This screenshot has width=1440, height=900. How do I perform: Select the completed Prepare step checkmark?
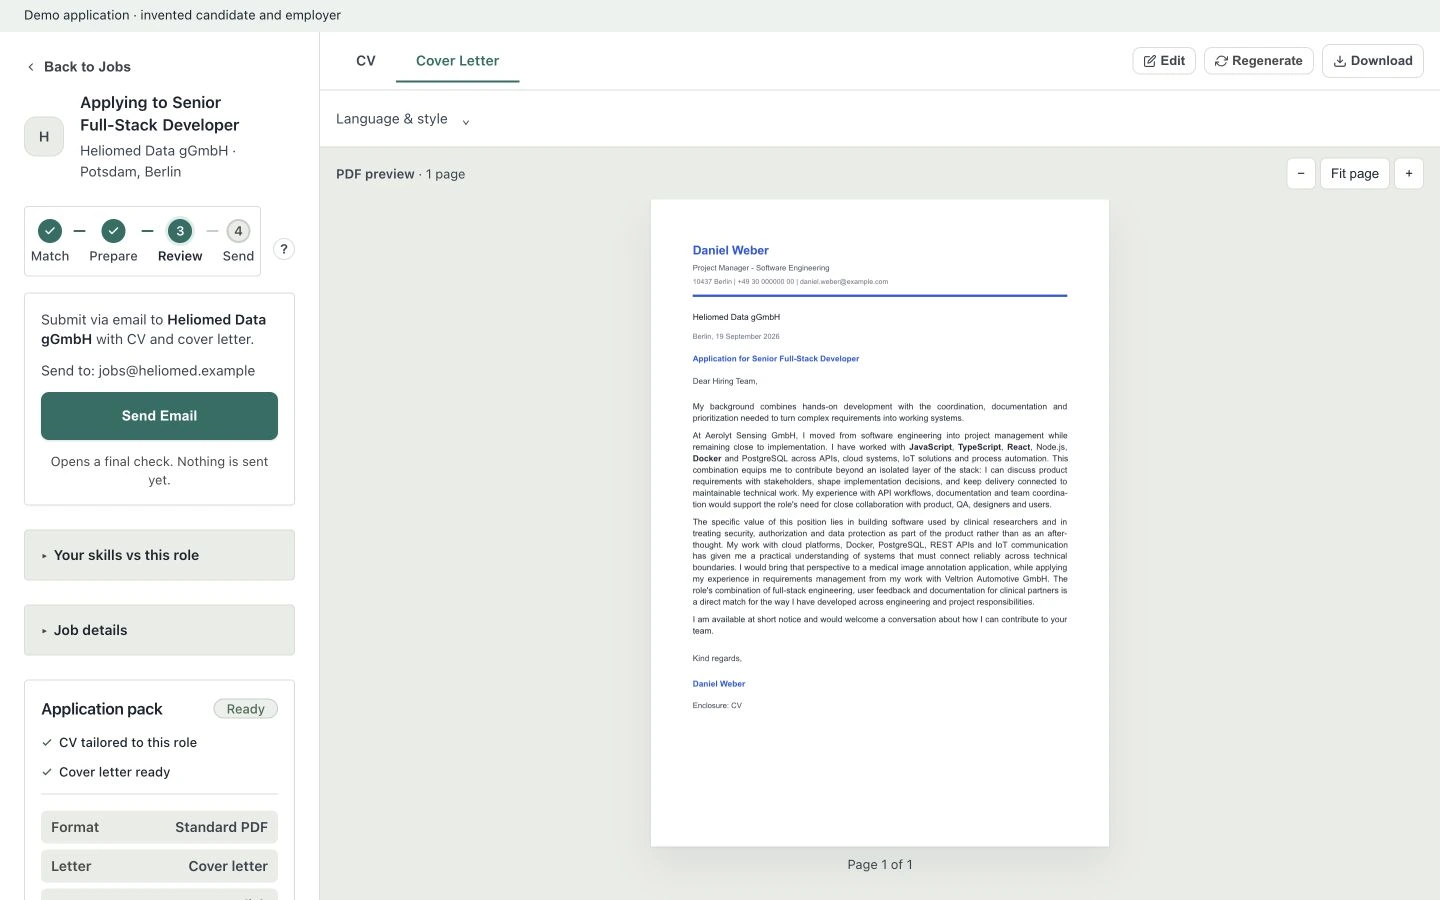pos(113,231)
